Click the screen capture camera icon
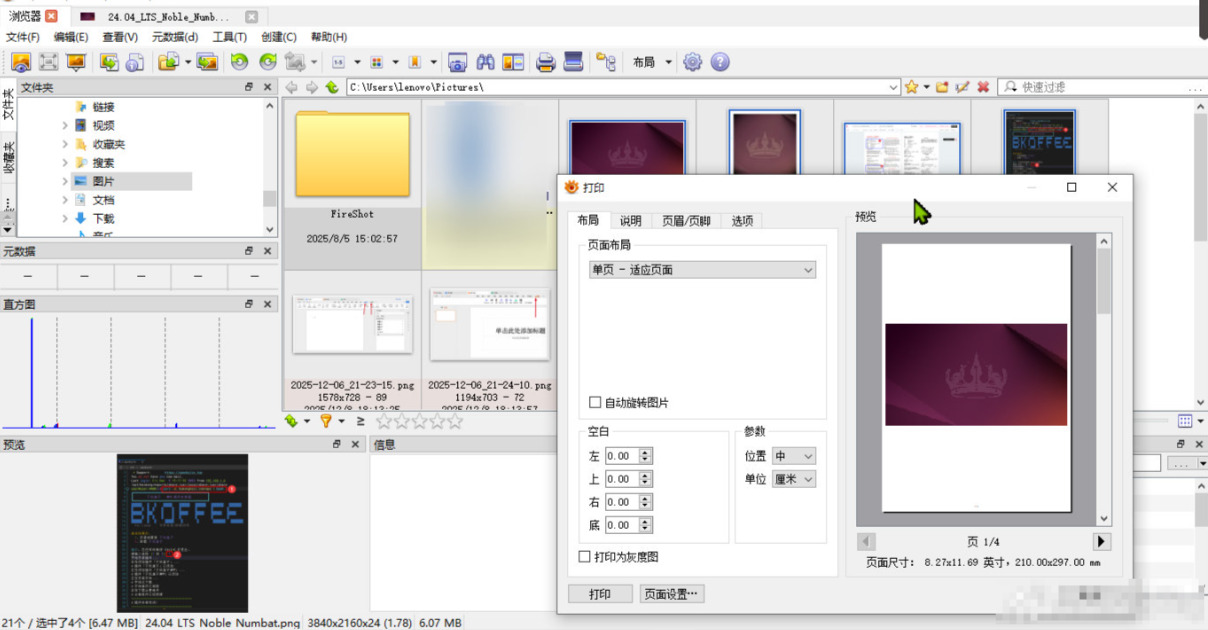Viewport: 1208px width, 630px height. click(457, 62)
